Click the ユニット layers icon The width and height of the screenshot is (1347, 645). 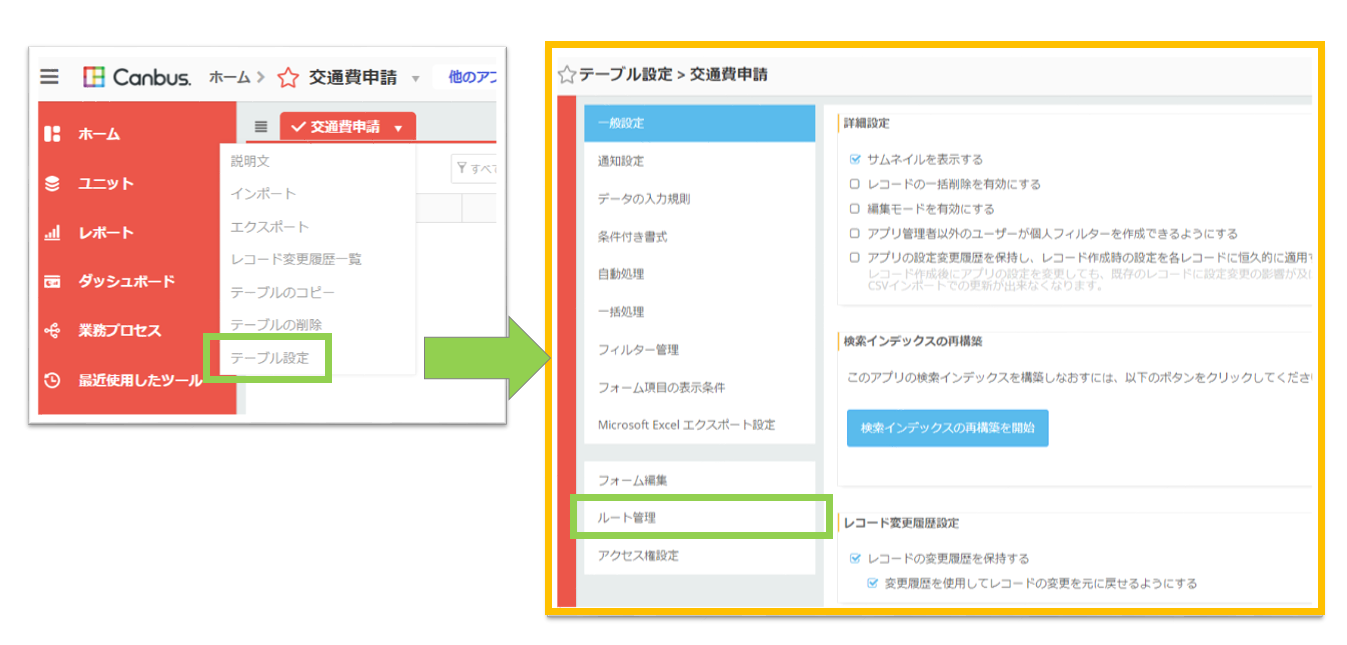click(x=53, y=183)
